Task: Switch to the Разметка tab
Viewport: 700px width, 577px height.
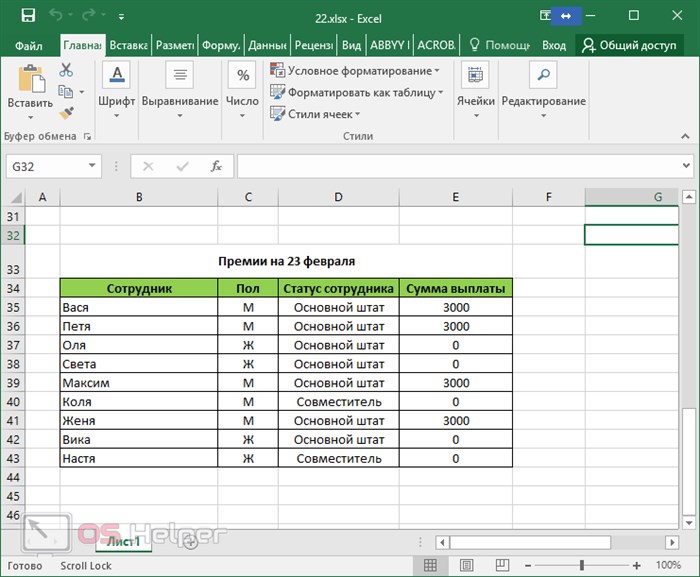Action: click(x=175, y=45)
